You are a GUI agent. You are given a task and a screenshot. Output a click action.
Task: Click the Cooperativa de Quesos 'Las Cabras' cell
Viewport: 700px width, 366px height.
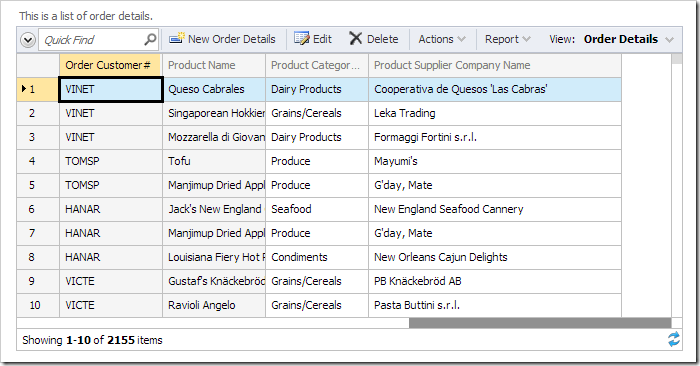coord(495,89)
